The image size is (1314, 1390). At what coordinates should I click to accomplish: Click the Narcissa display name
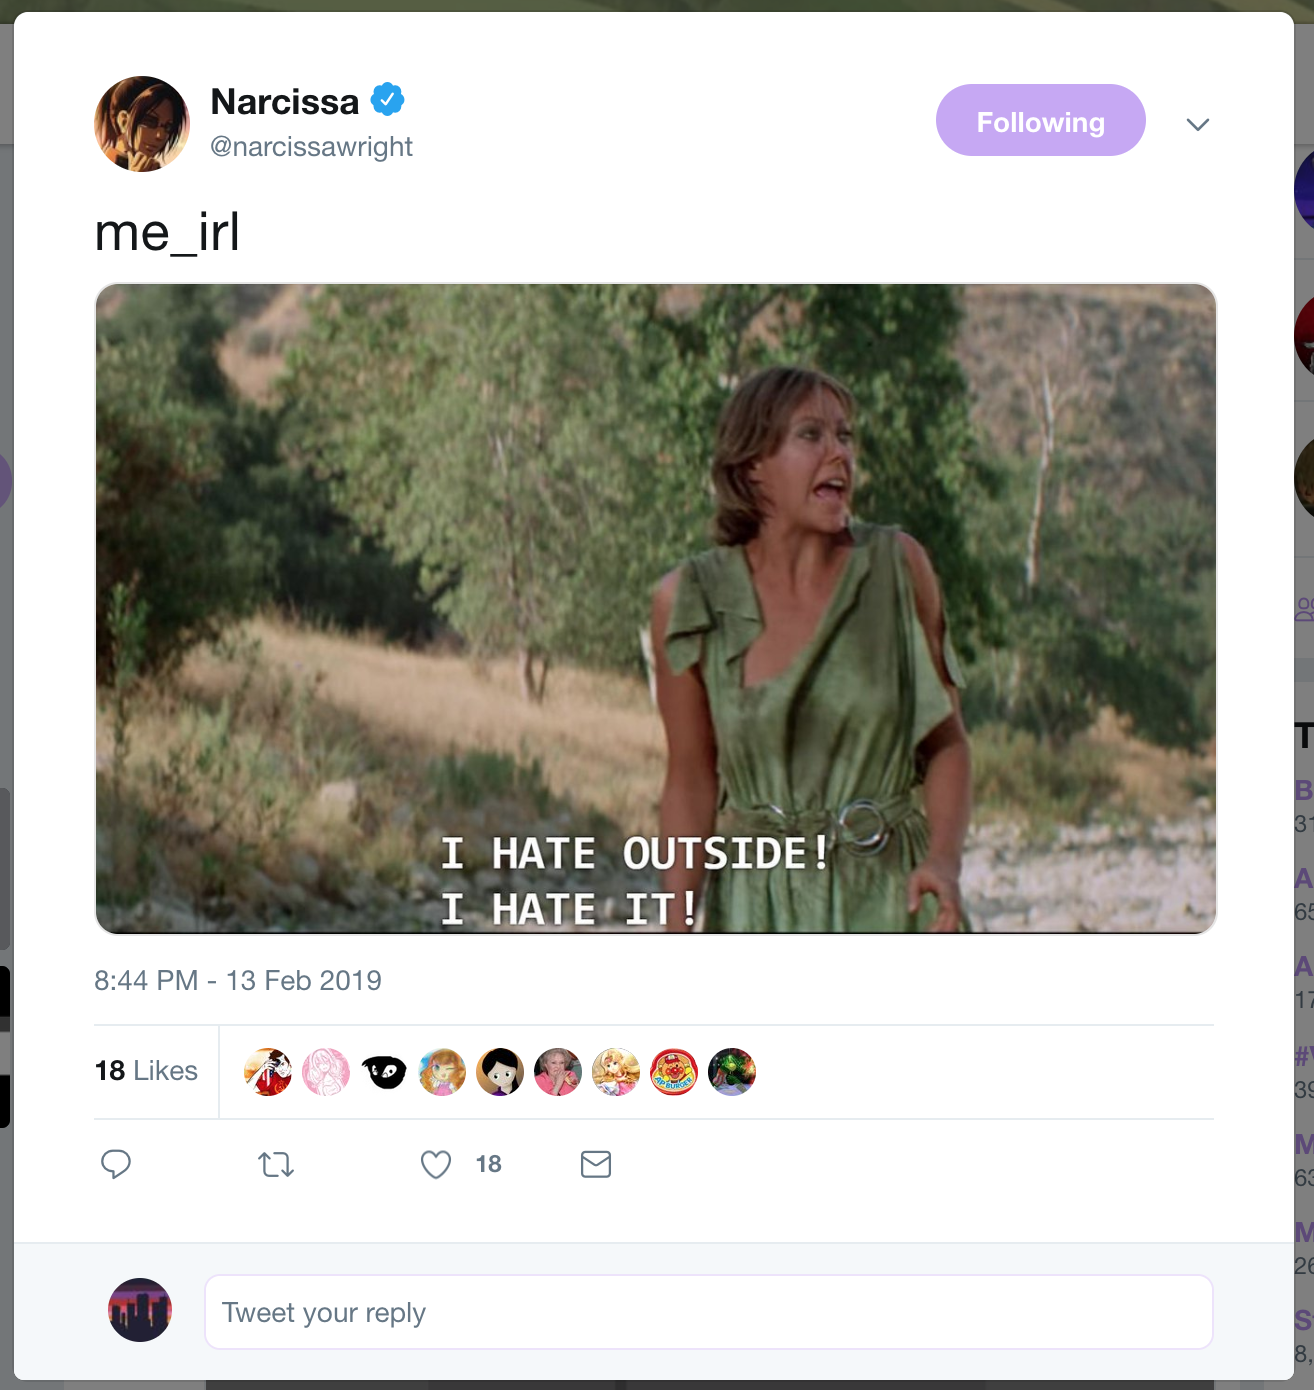(x=285, y=101)
